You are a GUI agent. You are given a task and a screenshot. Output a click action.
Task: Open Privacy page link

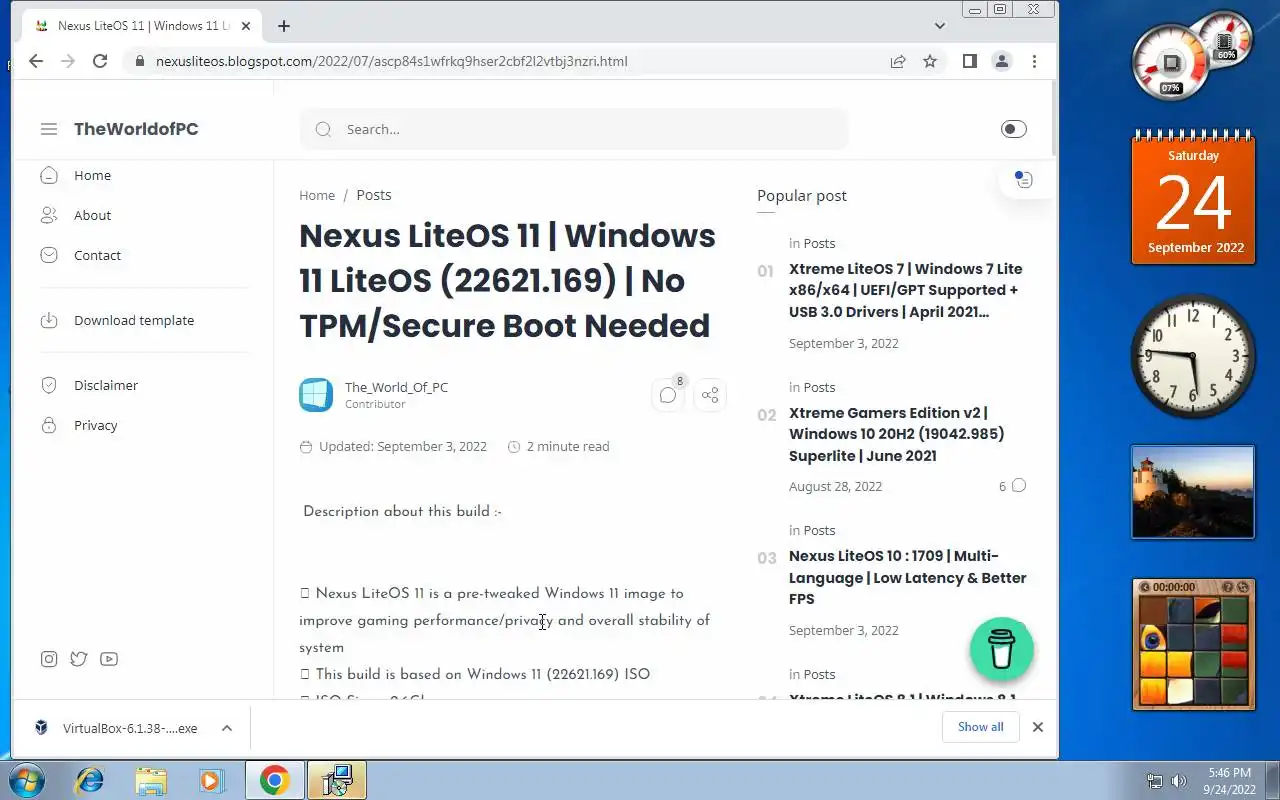[95, 425]
